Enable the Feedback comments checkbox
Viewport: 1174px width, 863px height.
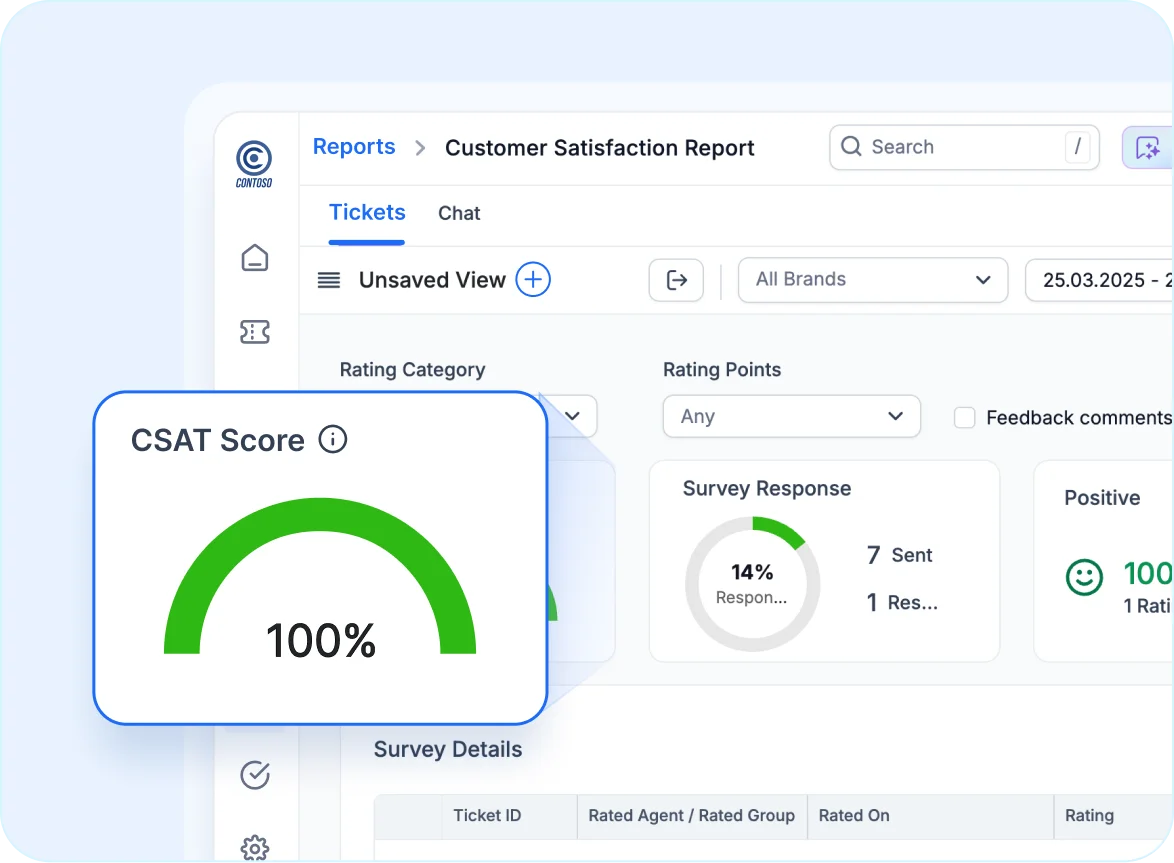(964, 417)
